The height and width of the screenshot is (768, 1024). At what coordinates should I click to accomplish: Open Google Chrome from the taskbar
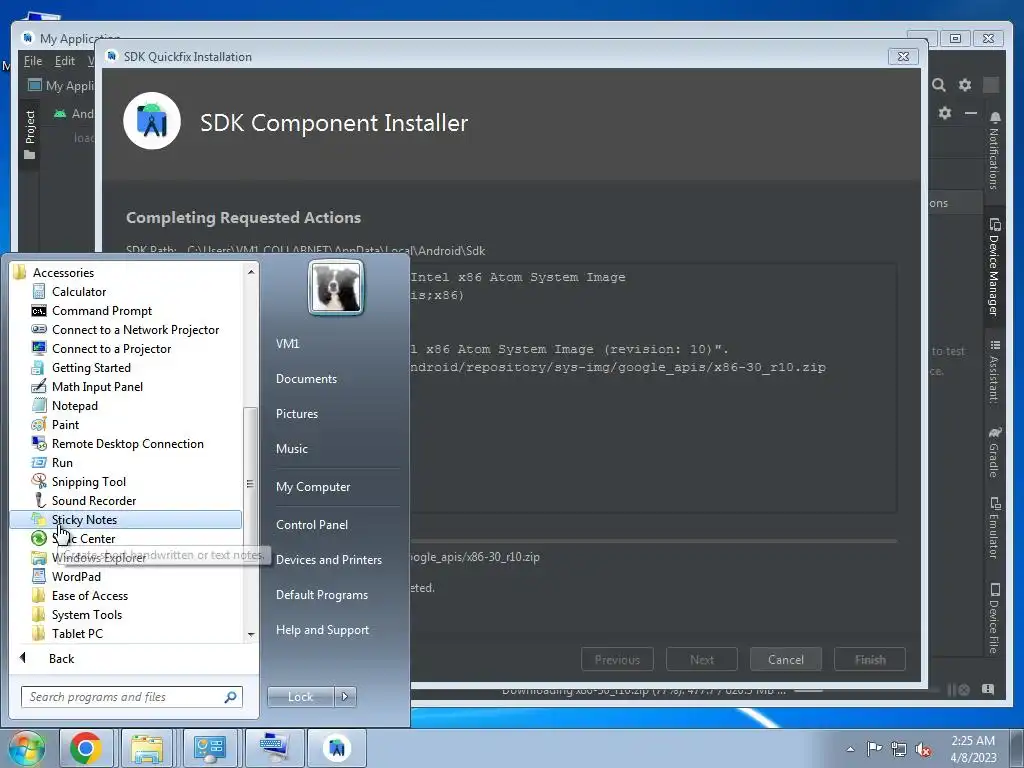[x=86, y=748]
